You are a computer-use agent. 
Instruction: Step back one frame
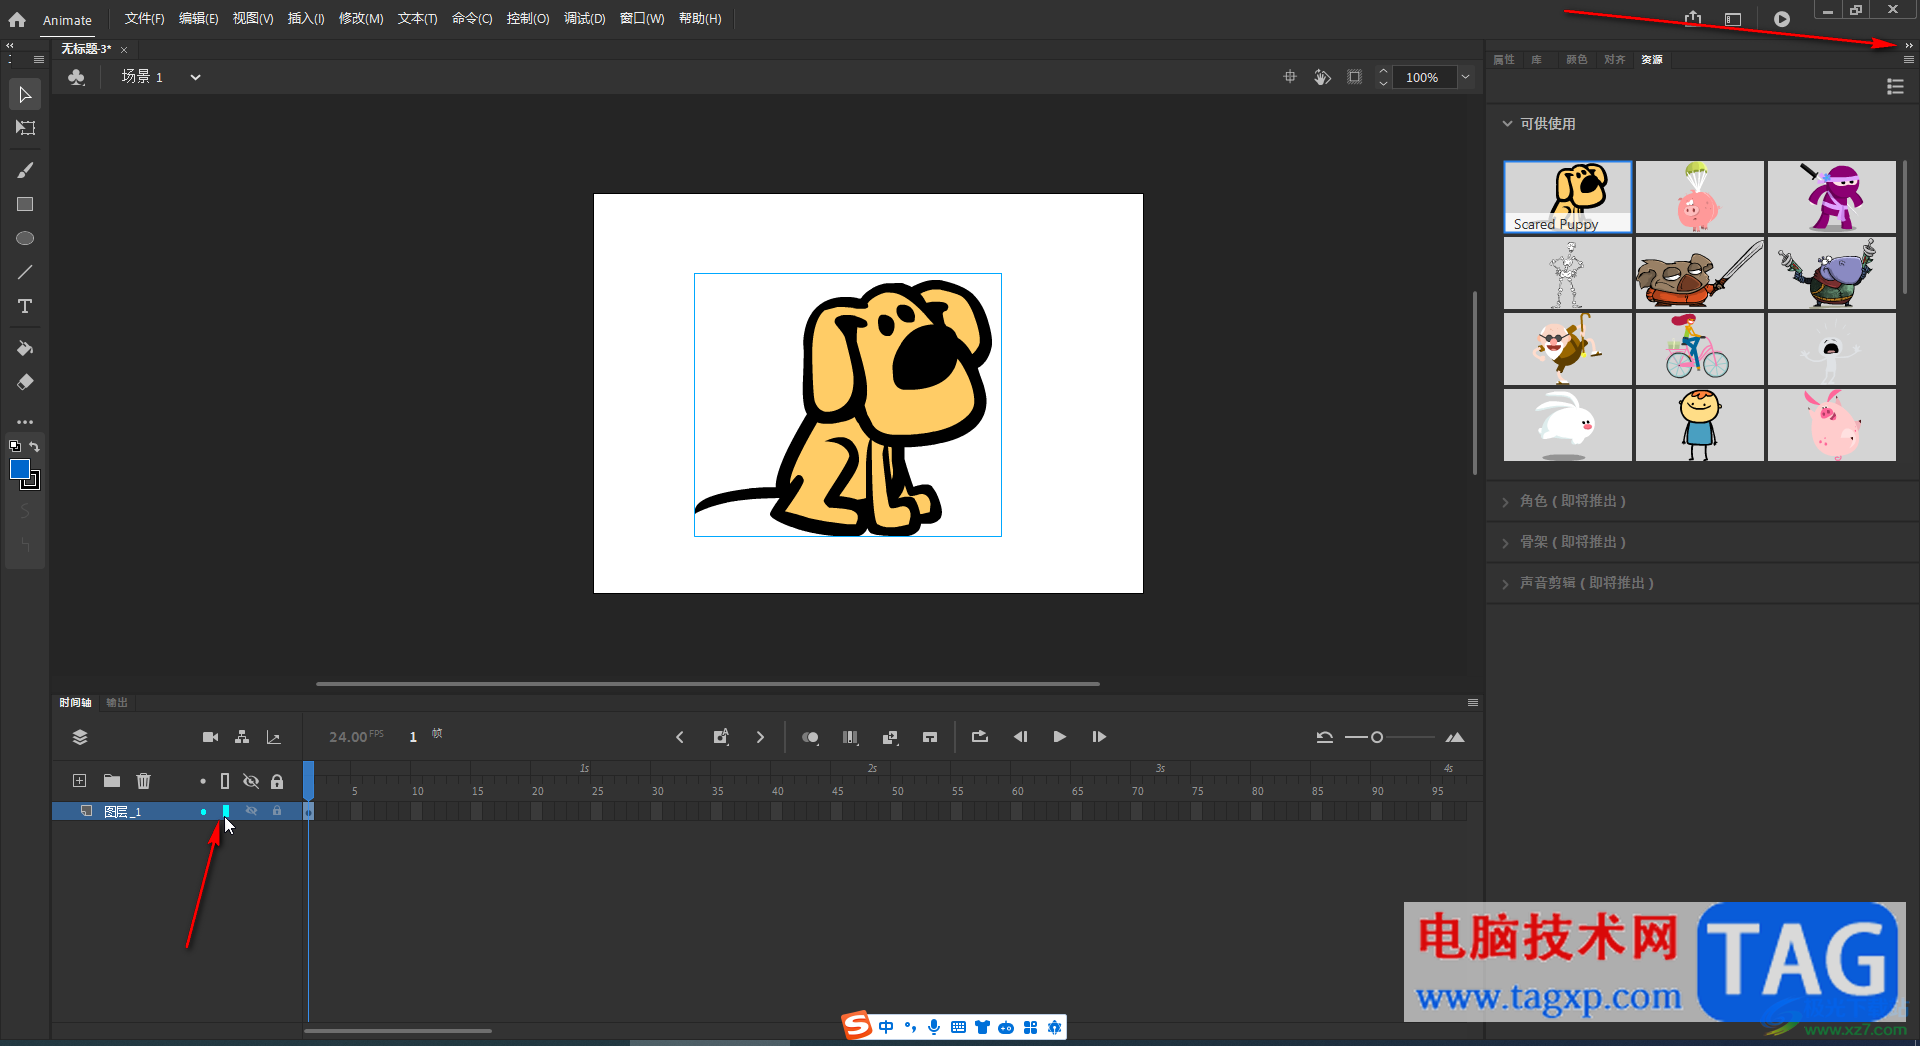coord(1020,737)
